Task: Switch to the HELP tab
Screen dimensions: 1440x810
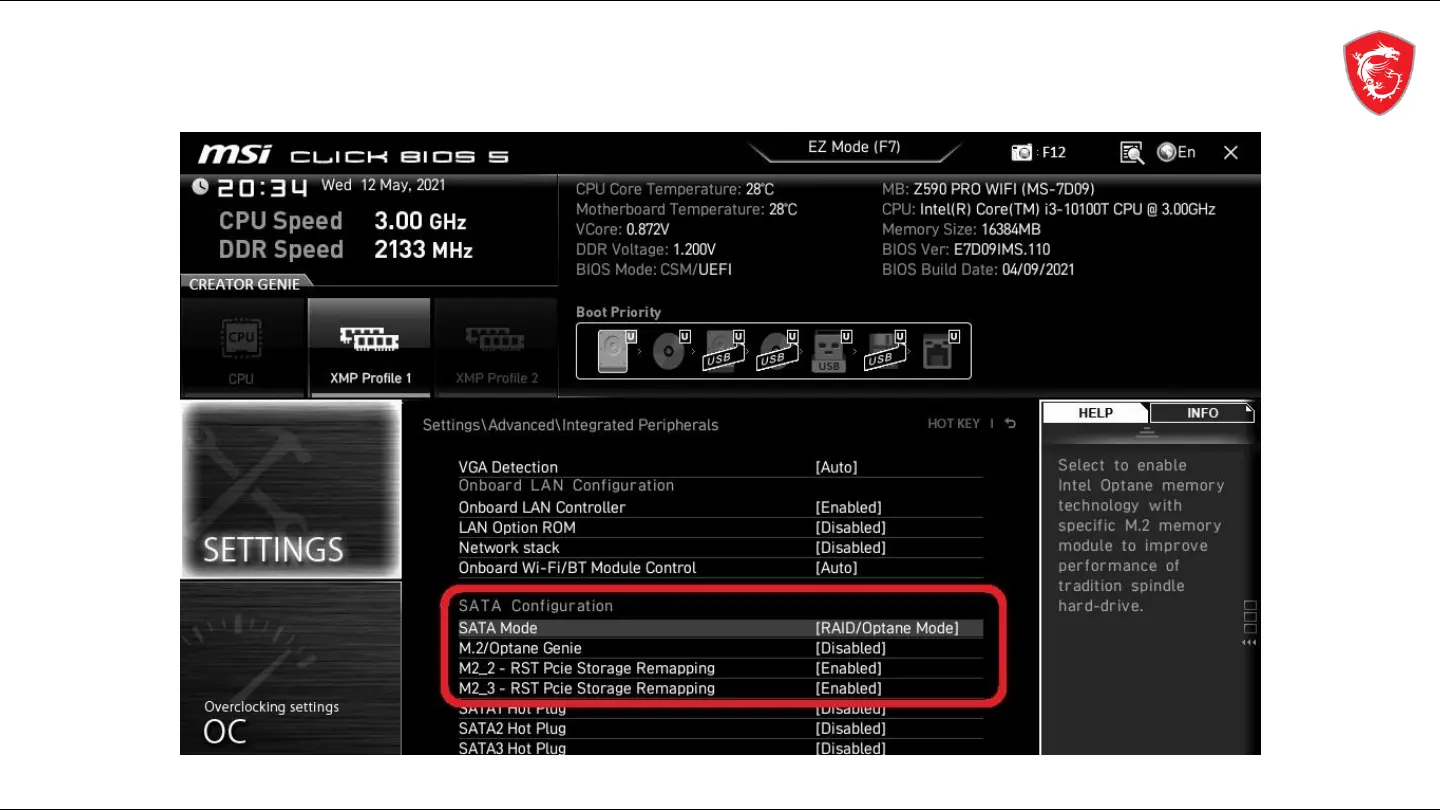Action: tap(1095, 413)
